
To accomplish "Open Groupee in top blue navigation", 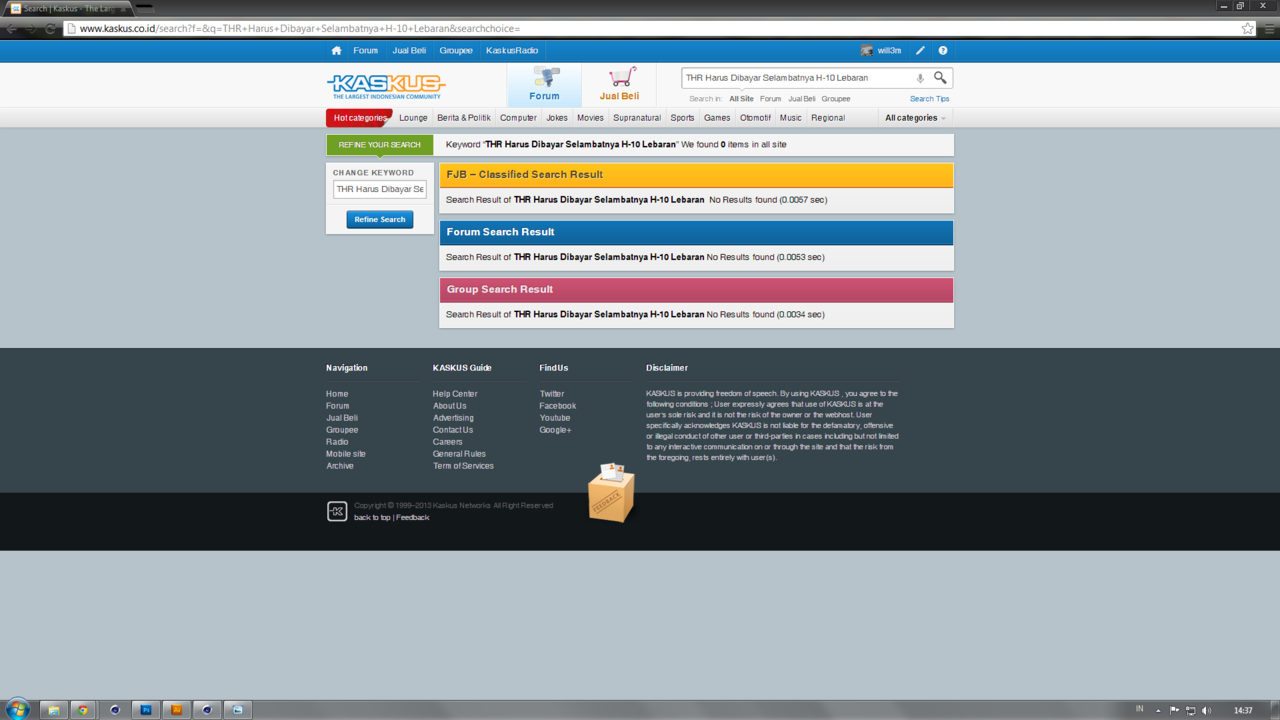I will 456,50.
